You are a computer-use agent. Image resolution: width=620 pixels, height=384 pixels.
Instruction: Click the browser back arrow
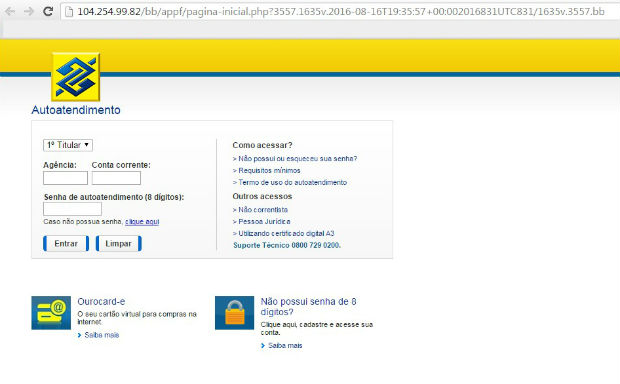tap(10, 11)
